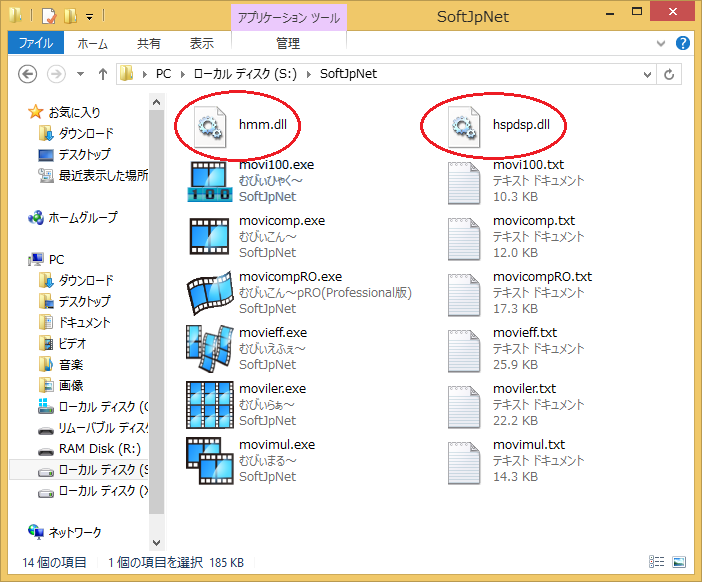Select the moviler.txt document icon

[464, 407]
